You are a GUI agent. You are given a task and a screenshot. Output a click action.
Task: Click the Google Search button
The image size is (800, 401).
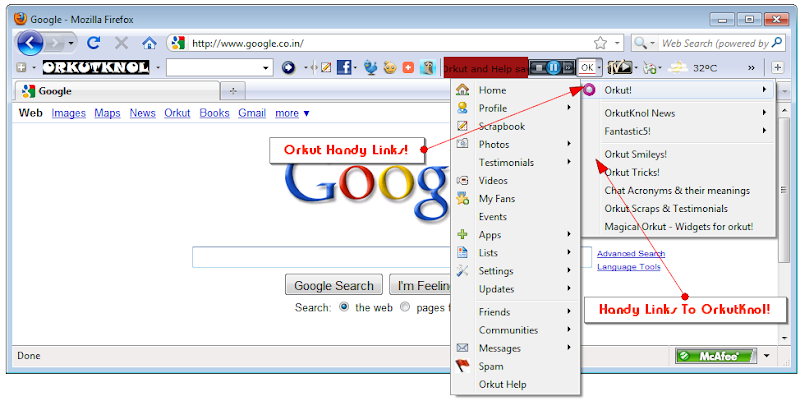pyautogui.click(x=334, y=286)
